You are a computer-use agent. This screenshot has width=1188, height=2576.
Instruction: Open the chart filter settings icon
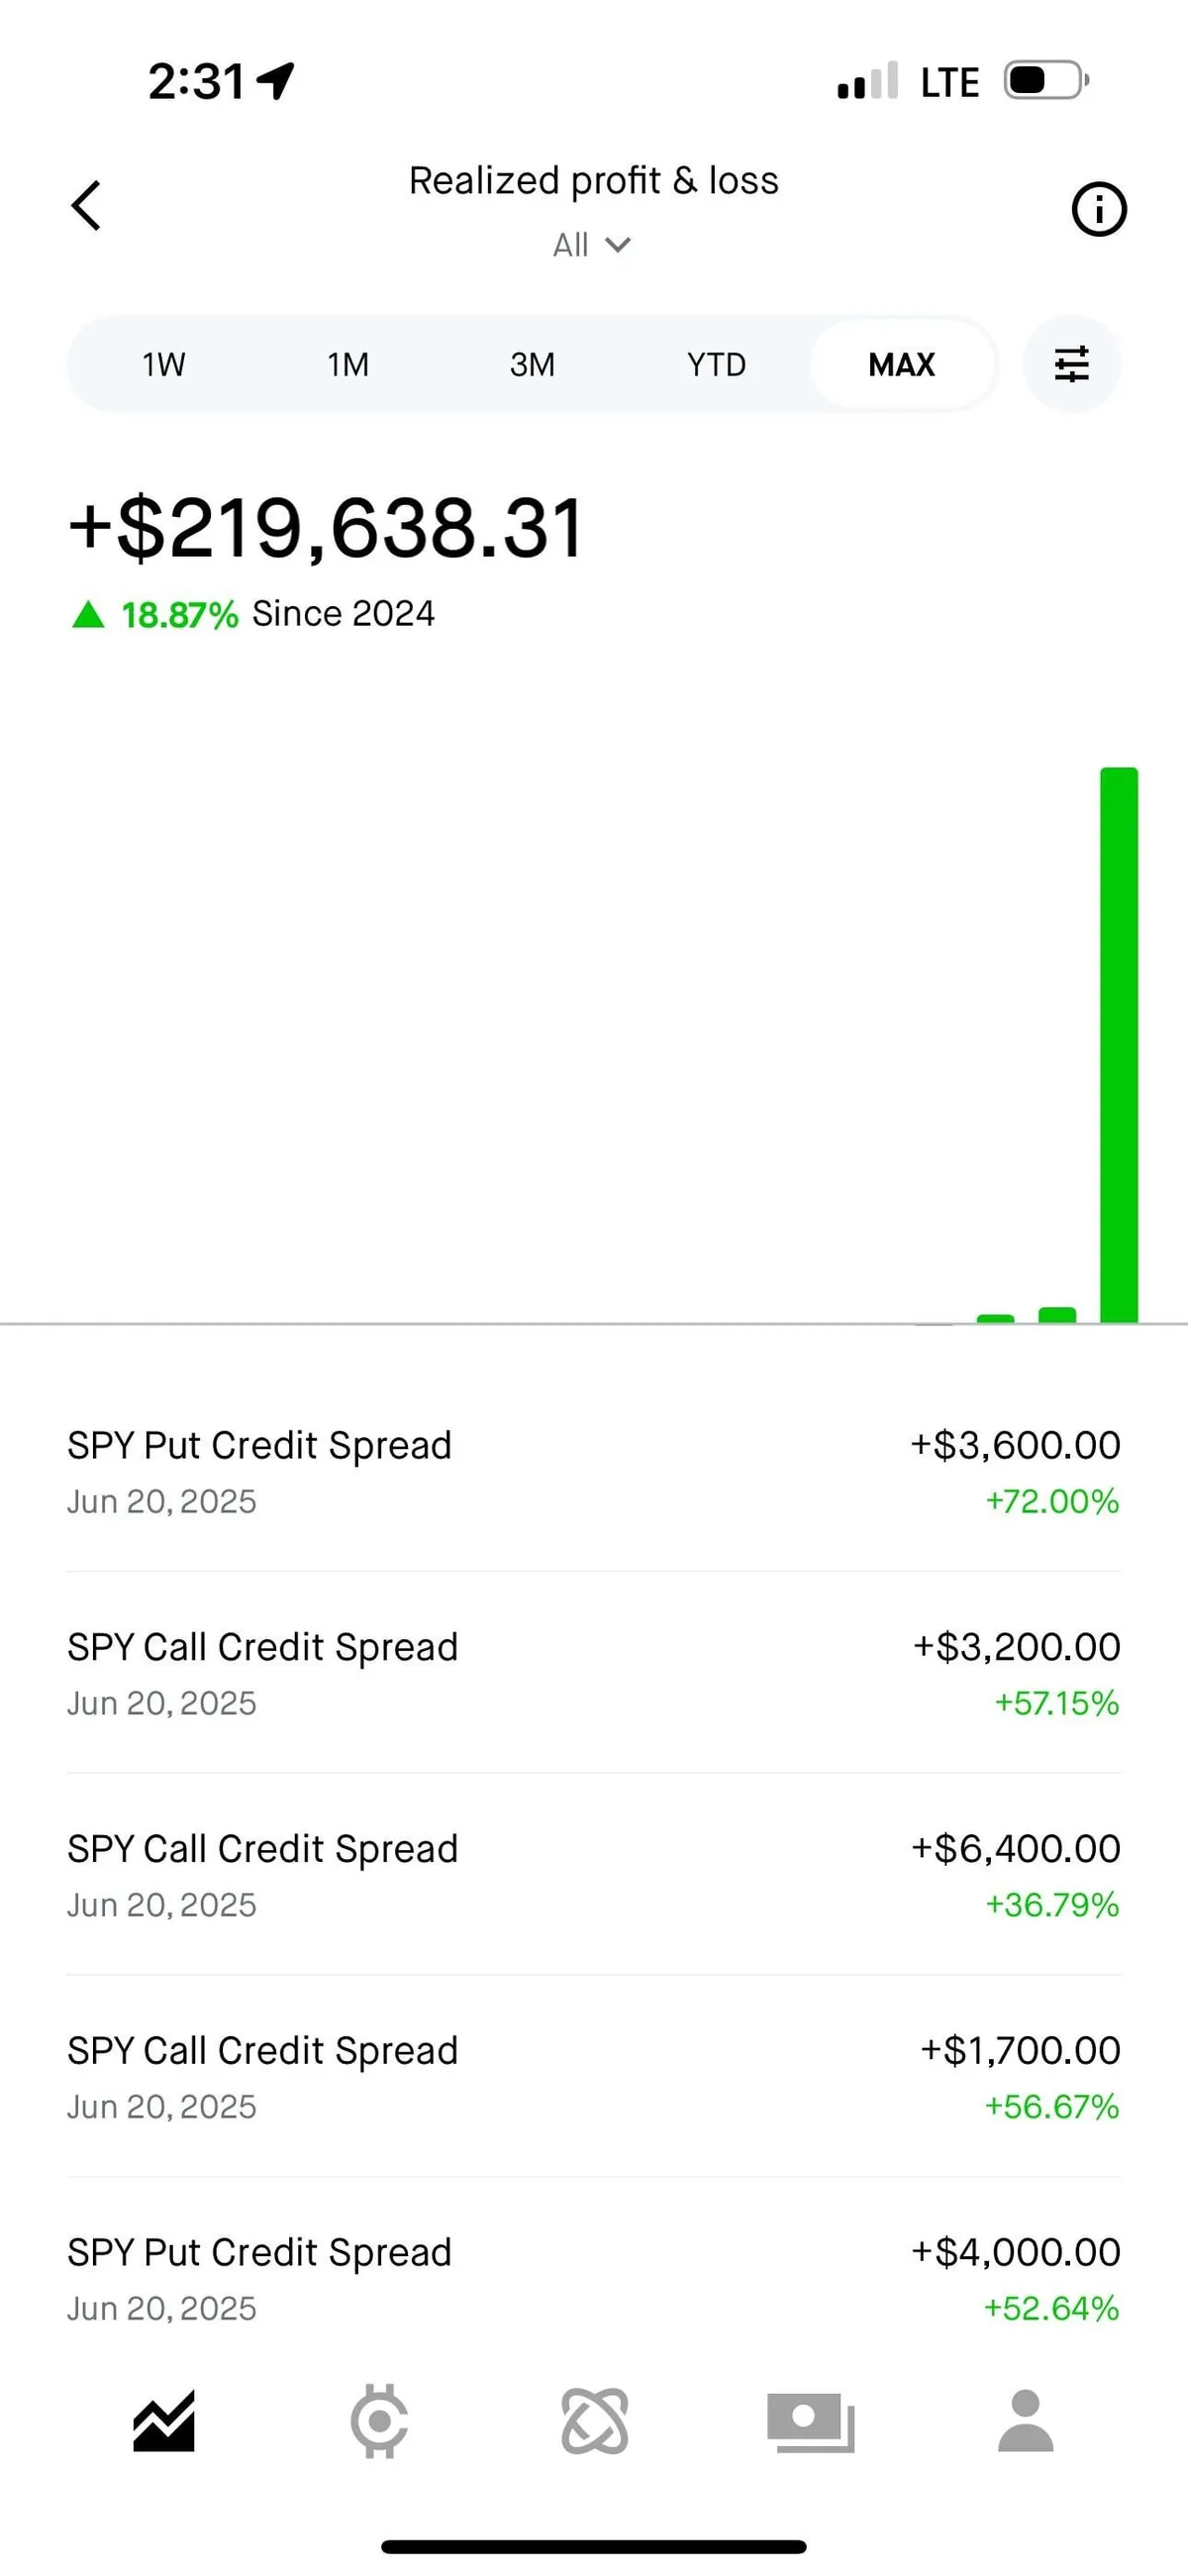[x=1071, y=364]
